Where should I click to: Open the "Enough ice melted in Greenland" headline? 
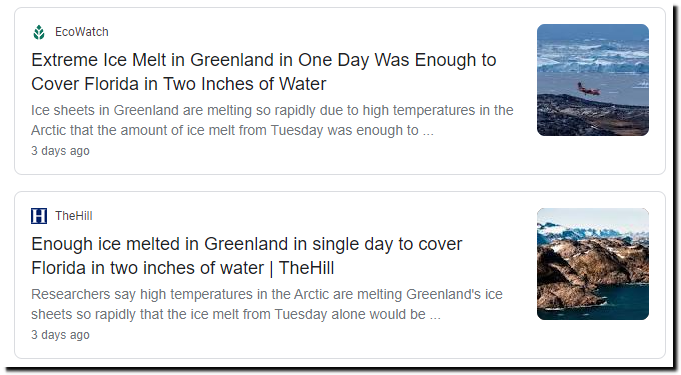[x=247, y=256]
